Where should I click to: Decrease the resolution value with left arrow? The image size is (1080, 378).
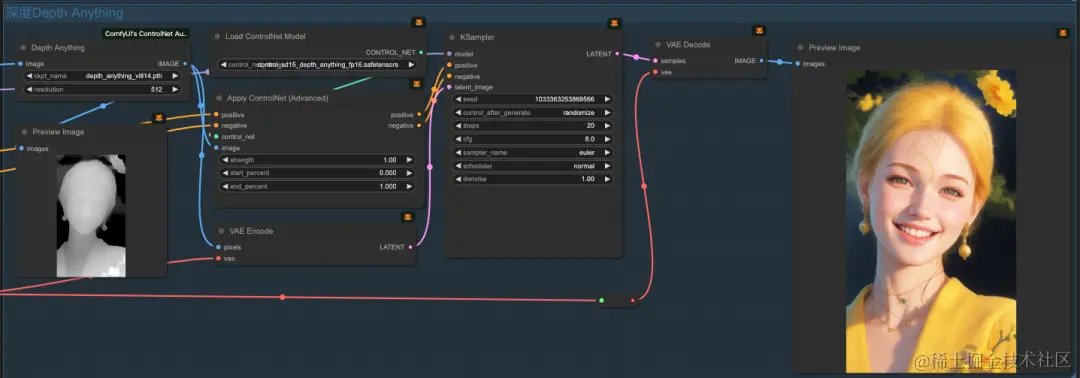coord(30,90)
